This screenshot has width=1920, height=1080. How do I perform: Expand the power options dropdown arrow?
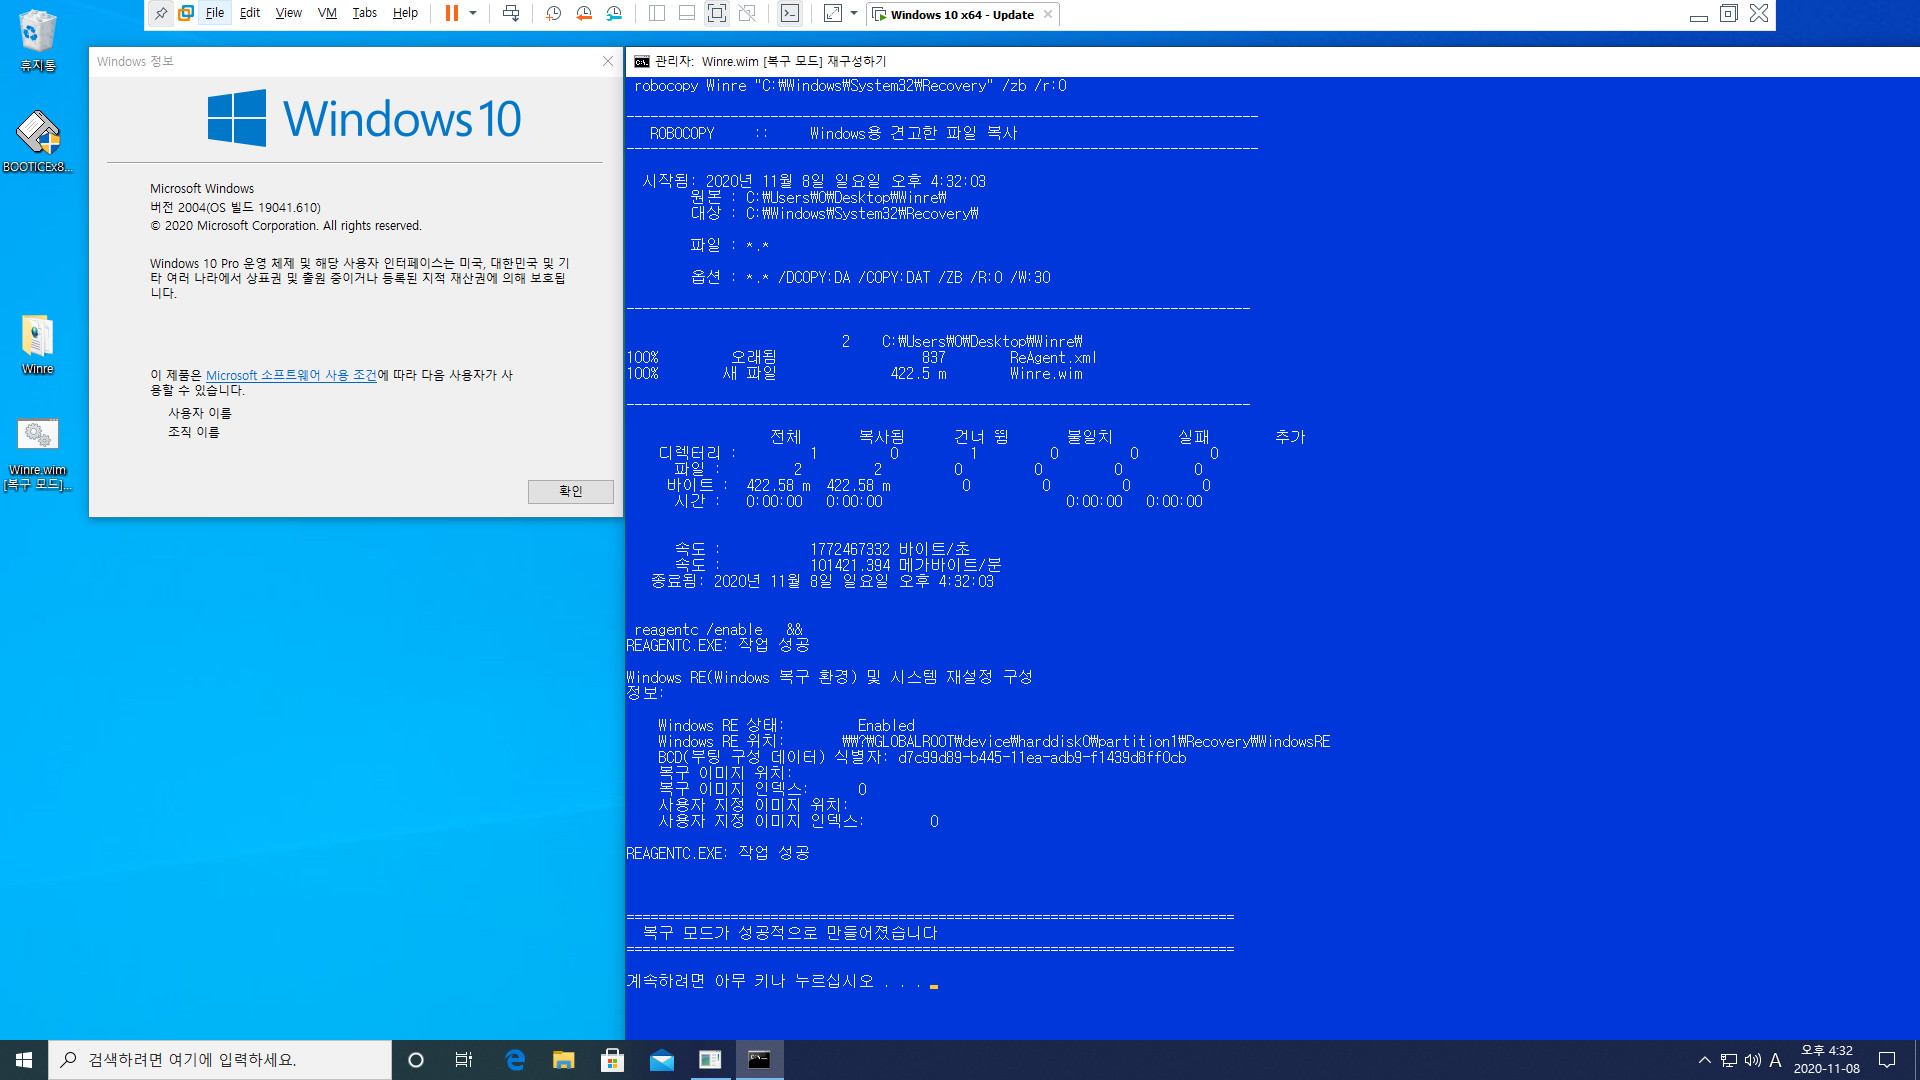pos(473,14)
